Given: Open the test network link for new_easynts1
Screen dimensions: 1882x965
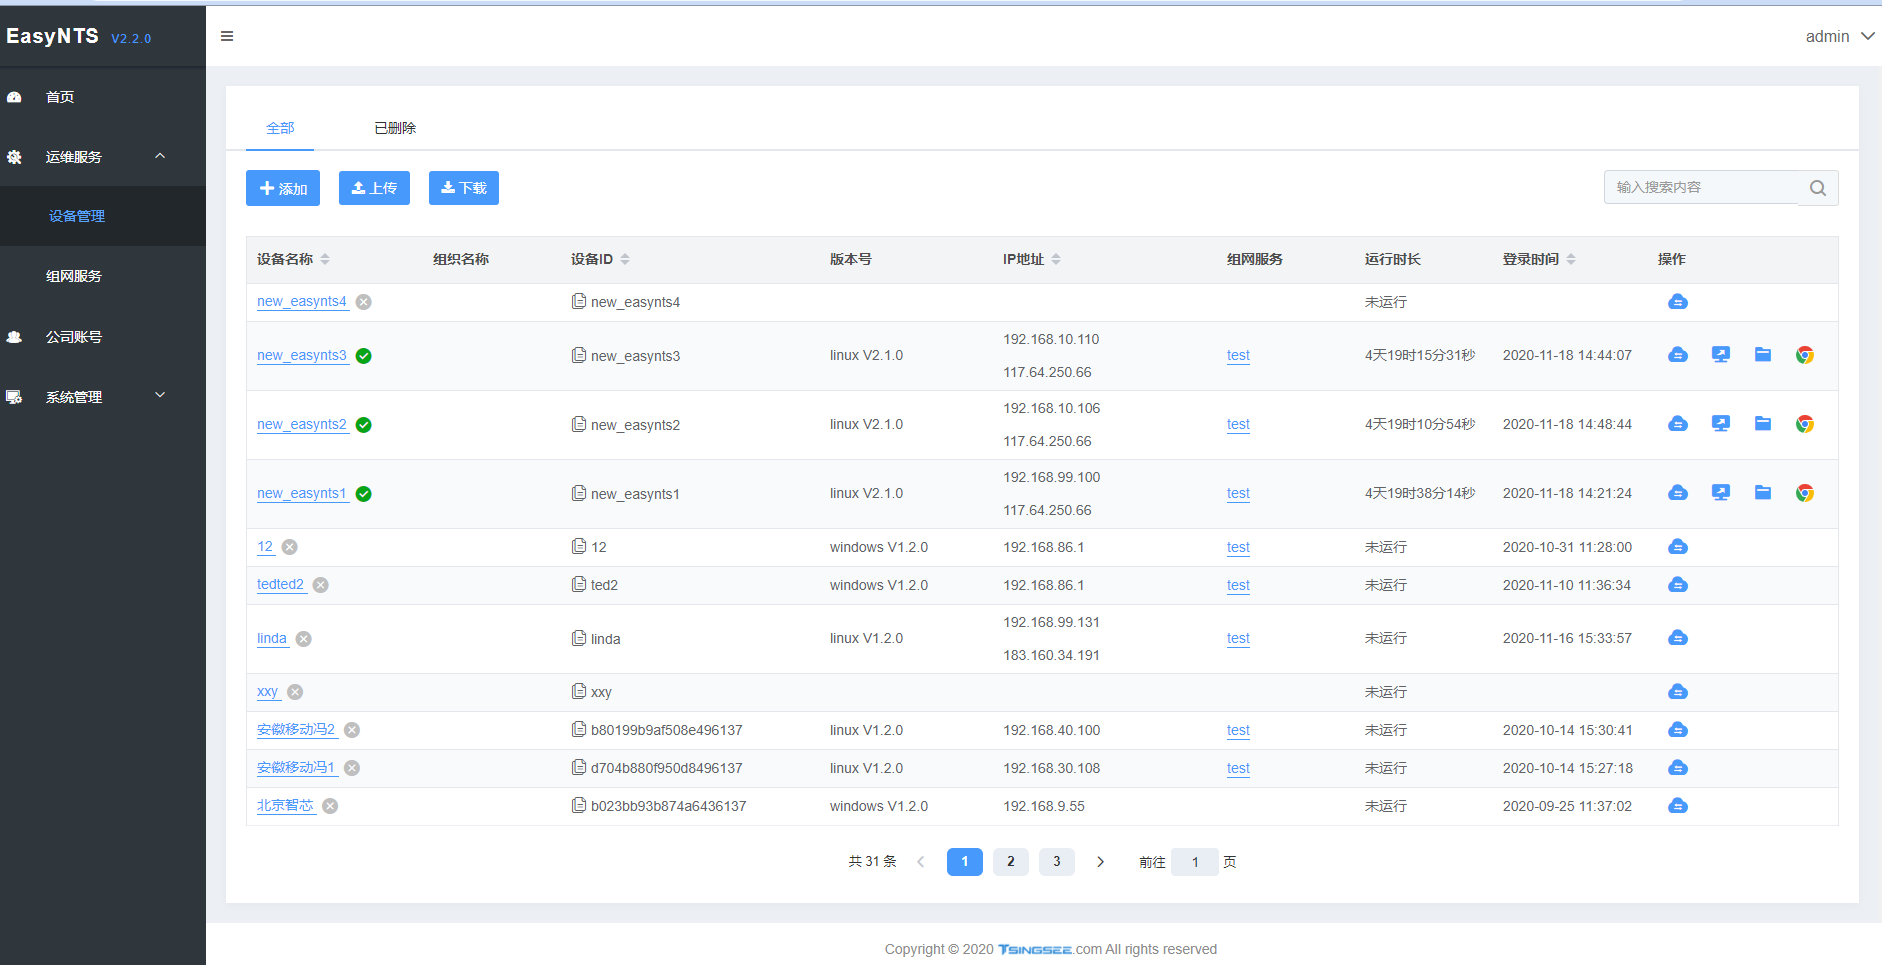Looking at the screenshot, I should coord(1238,493).
